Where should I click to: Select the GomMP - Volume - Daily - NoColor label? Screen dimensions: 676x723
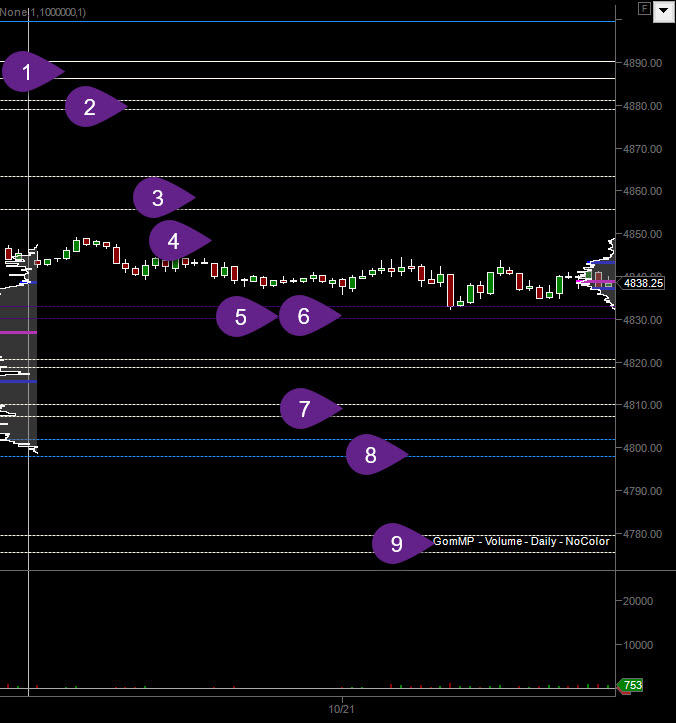(x=521, y=541)
